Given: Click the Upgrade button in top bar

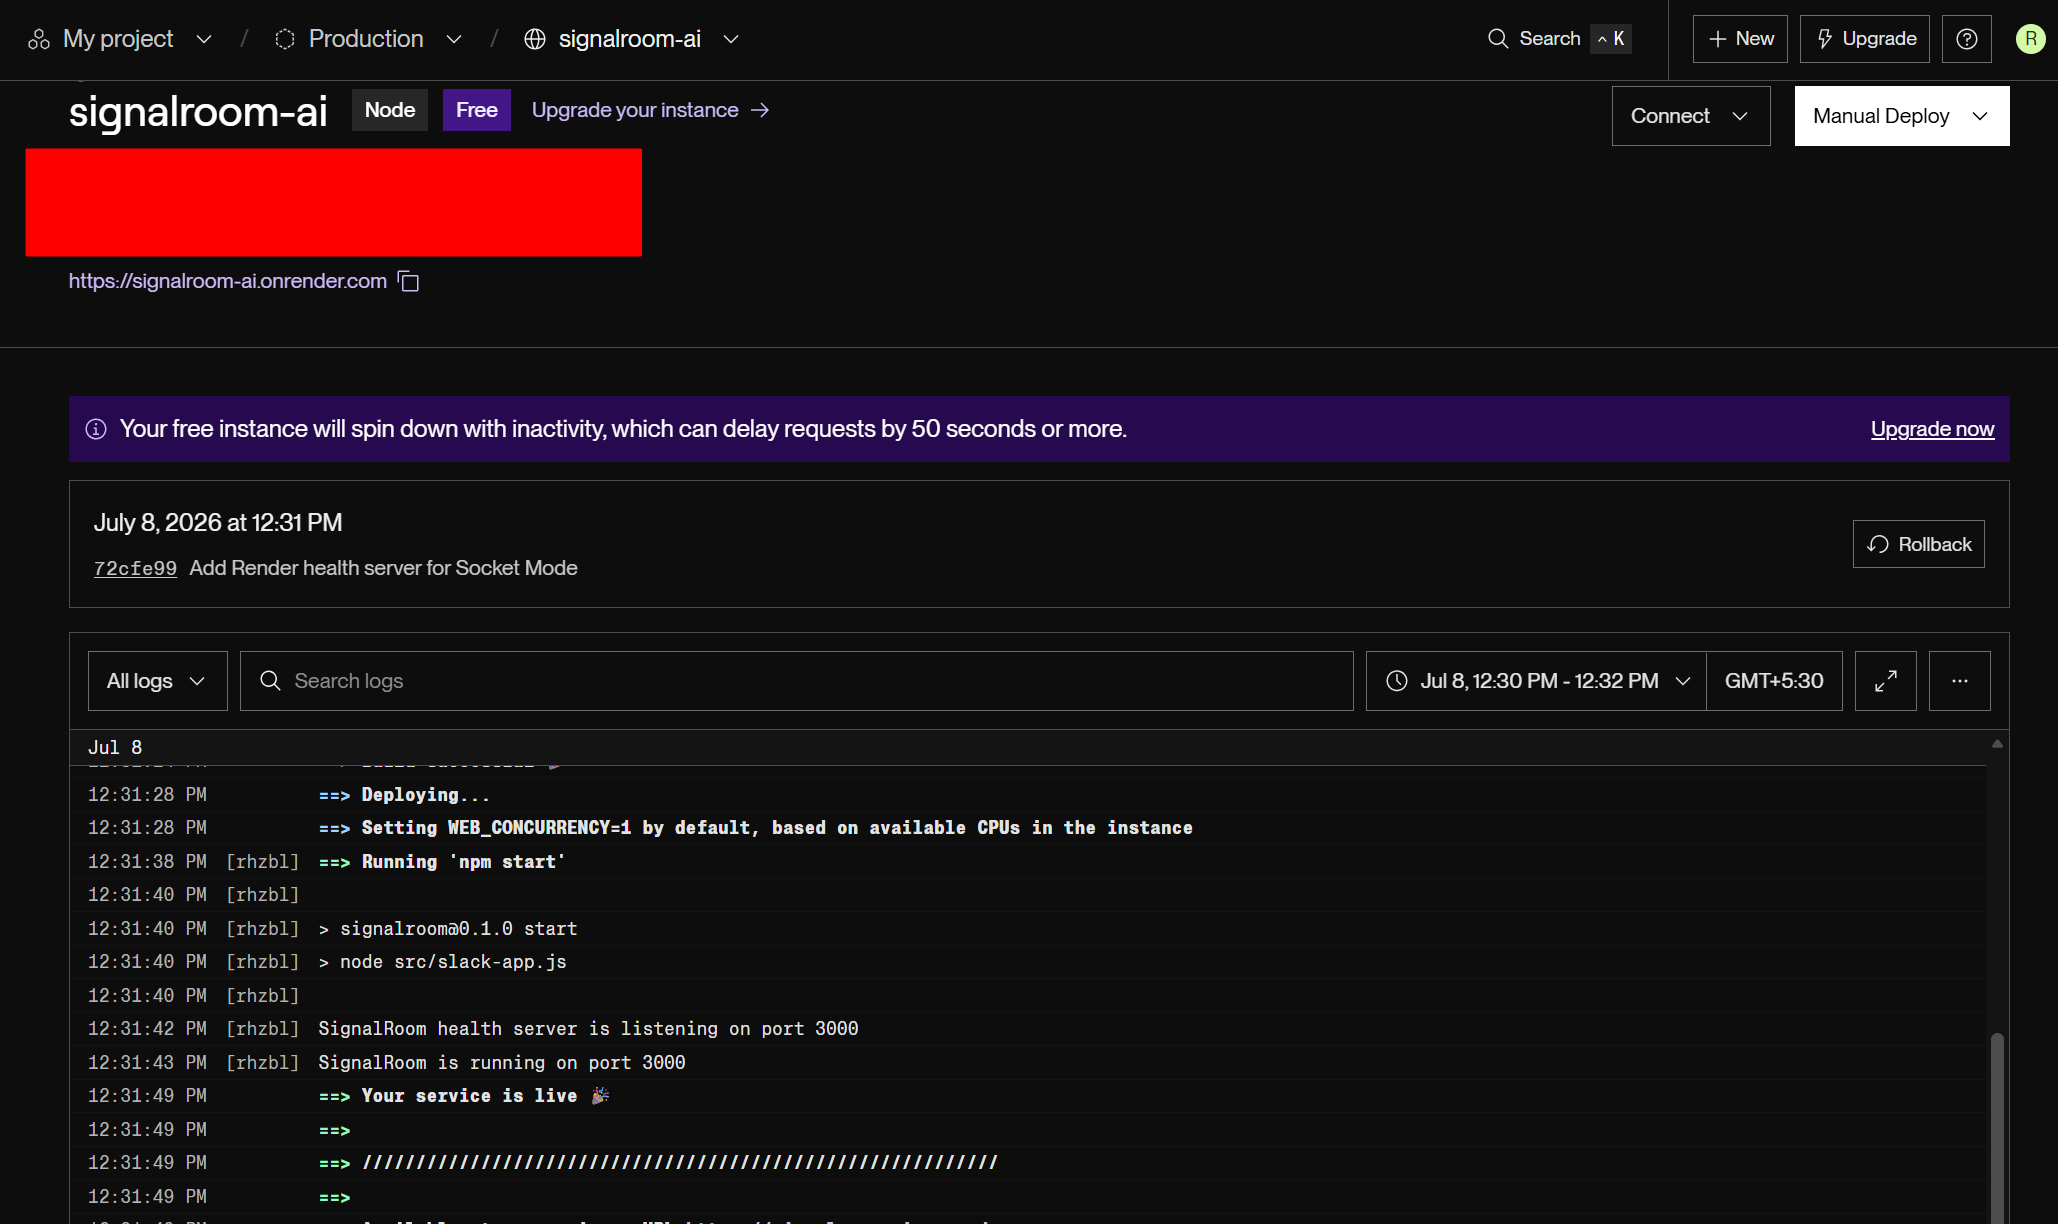Looking at the screenshot, I should 1864,39.
